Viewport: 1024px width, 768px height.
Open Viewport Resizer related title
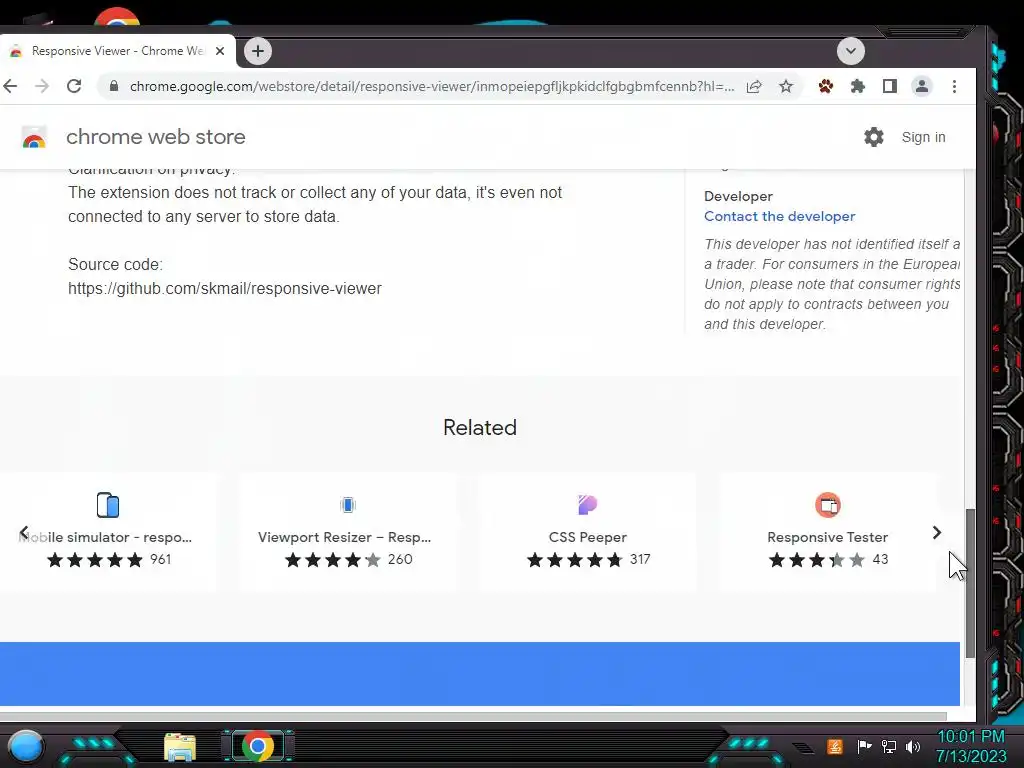[344, 537]
